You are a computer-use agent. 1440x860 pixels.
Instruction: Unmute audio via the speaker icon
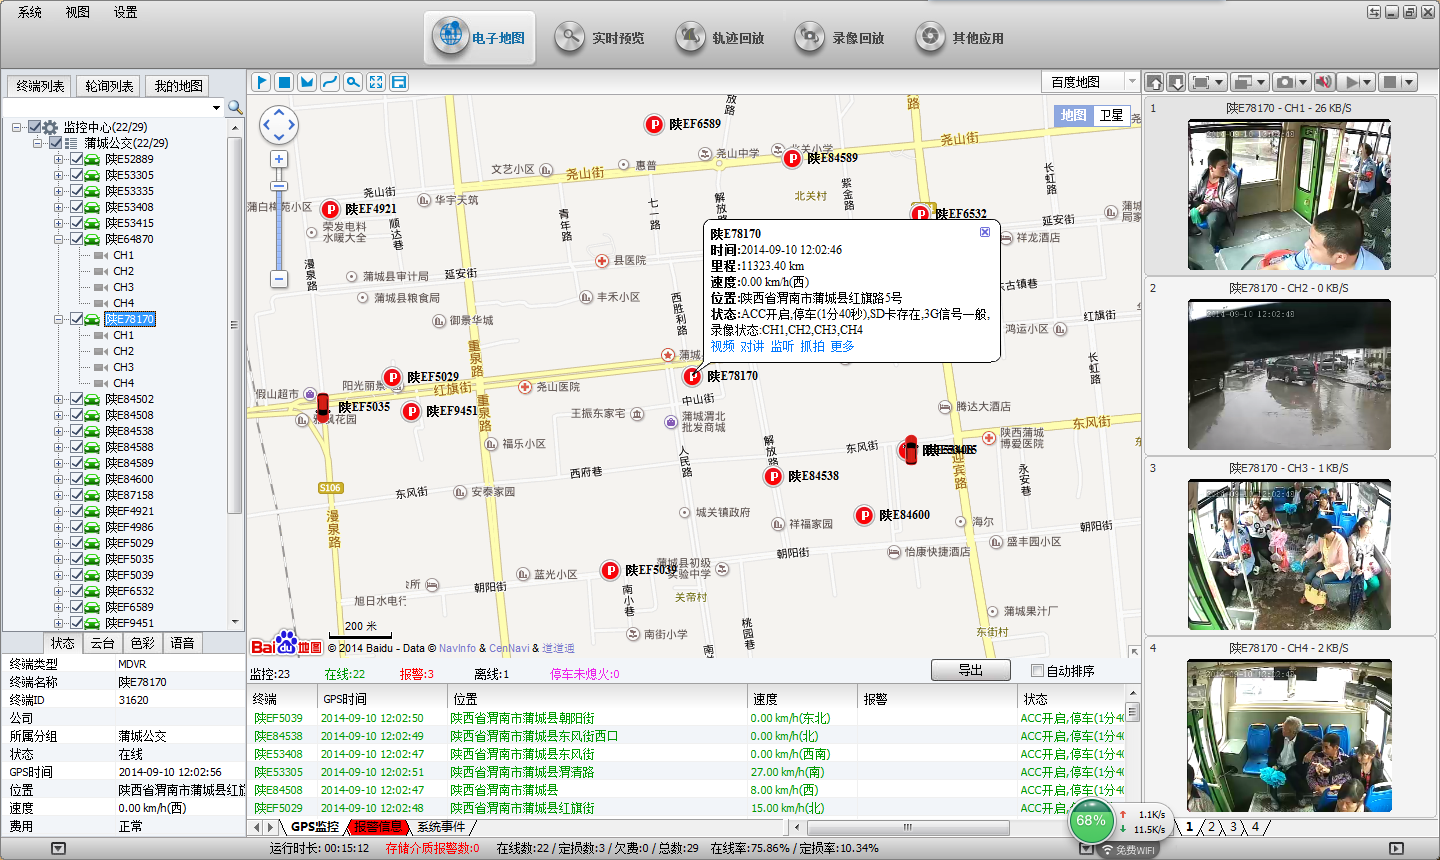(x=1322, y=82)
